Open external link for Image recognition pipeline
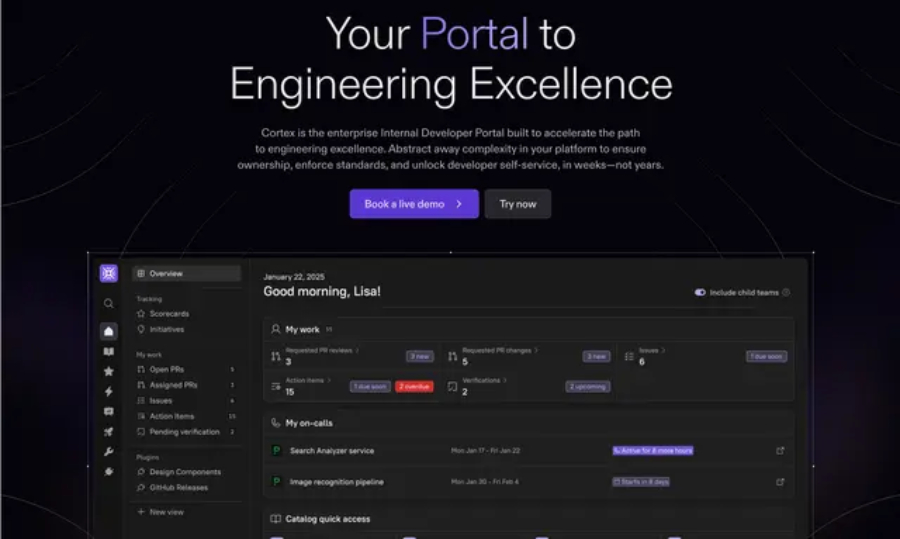Image resolution: width=900 pixels, height=539 pixels. click(x=780, y=482)
